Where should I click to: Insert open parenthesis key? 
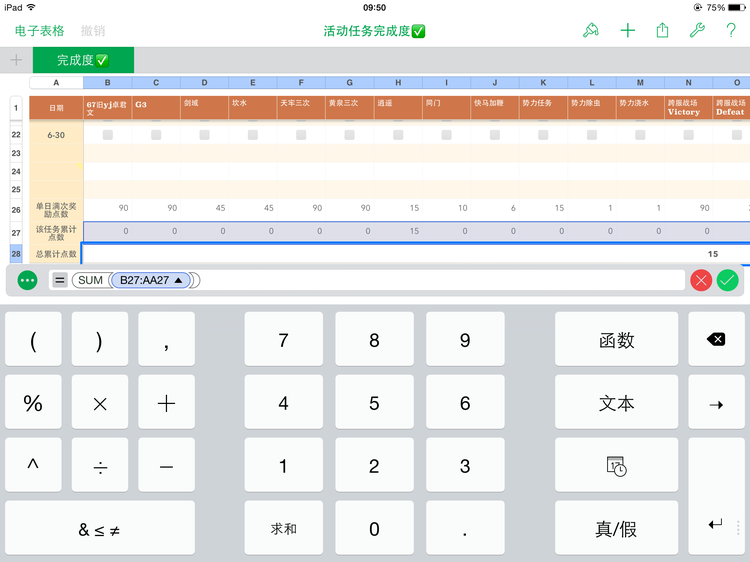[x=33, y=339]
